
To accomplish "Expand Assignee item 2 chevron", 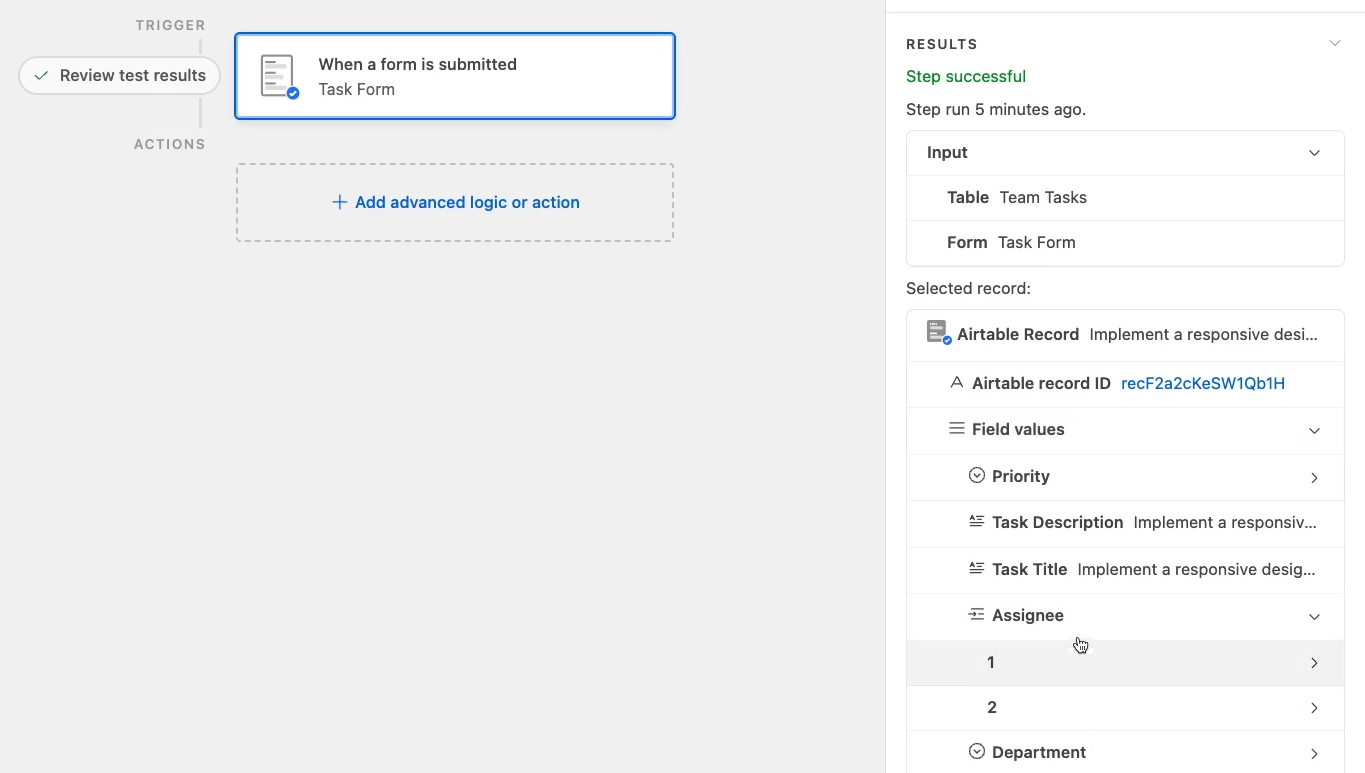I will point(1314,708).
